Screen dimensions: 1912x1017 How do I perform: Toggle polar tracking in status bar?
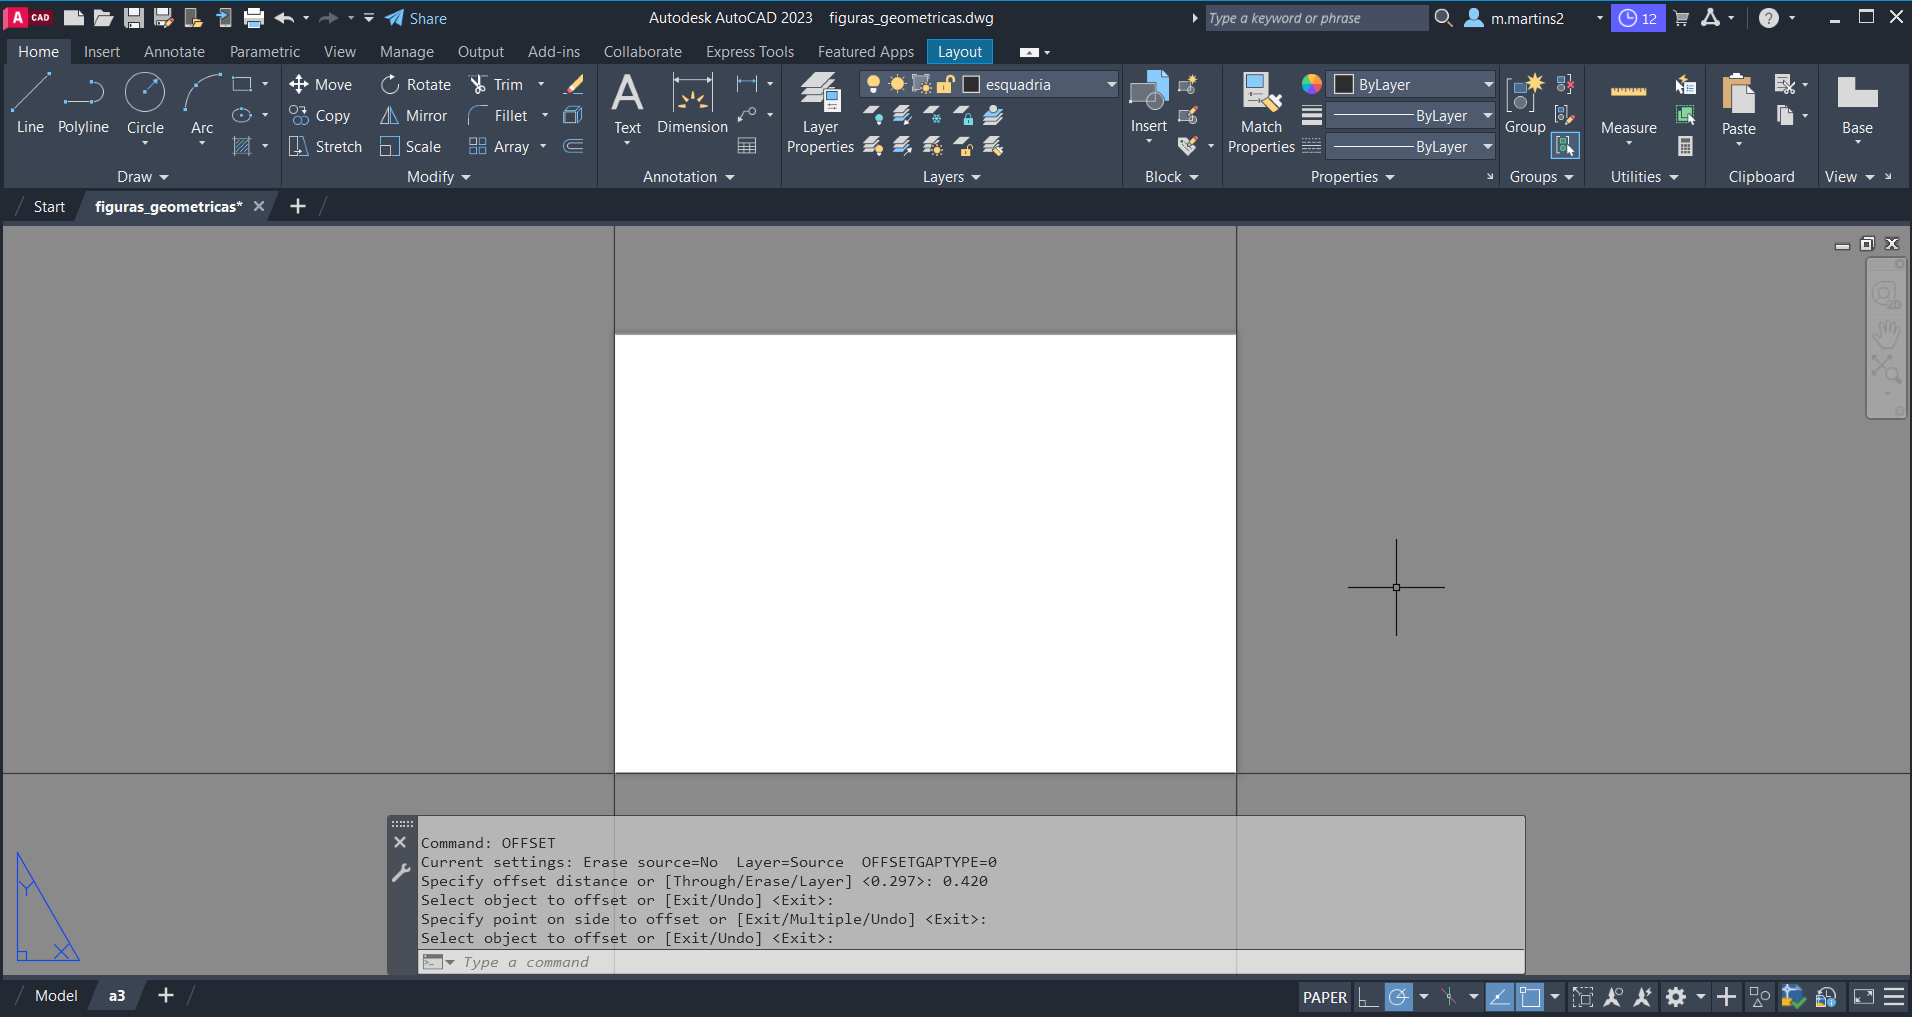click(x=1398, y=997)
